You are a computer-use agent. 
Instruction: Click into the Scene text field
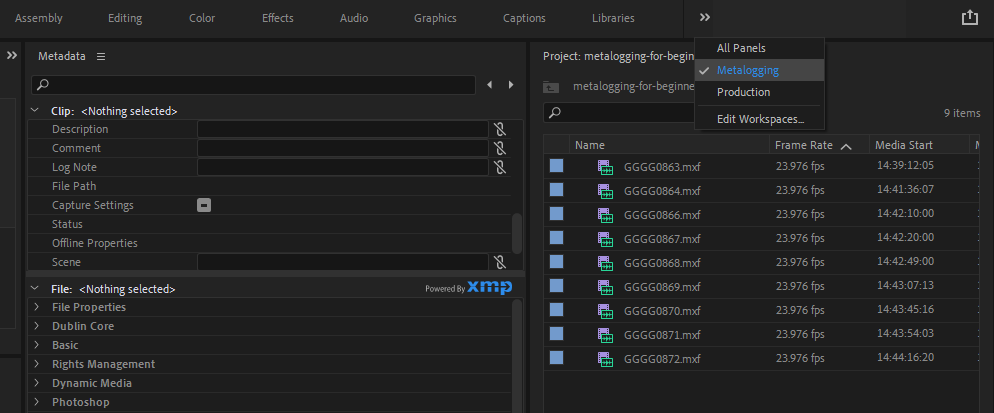343,262
